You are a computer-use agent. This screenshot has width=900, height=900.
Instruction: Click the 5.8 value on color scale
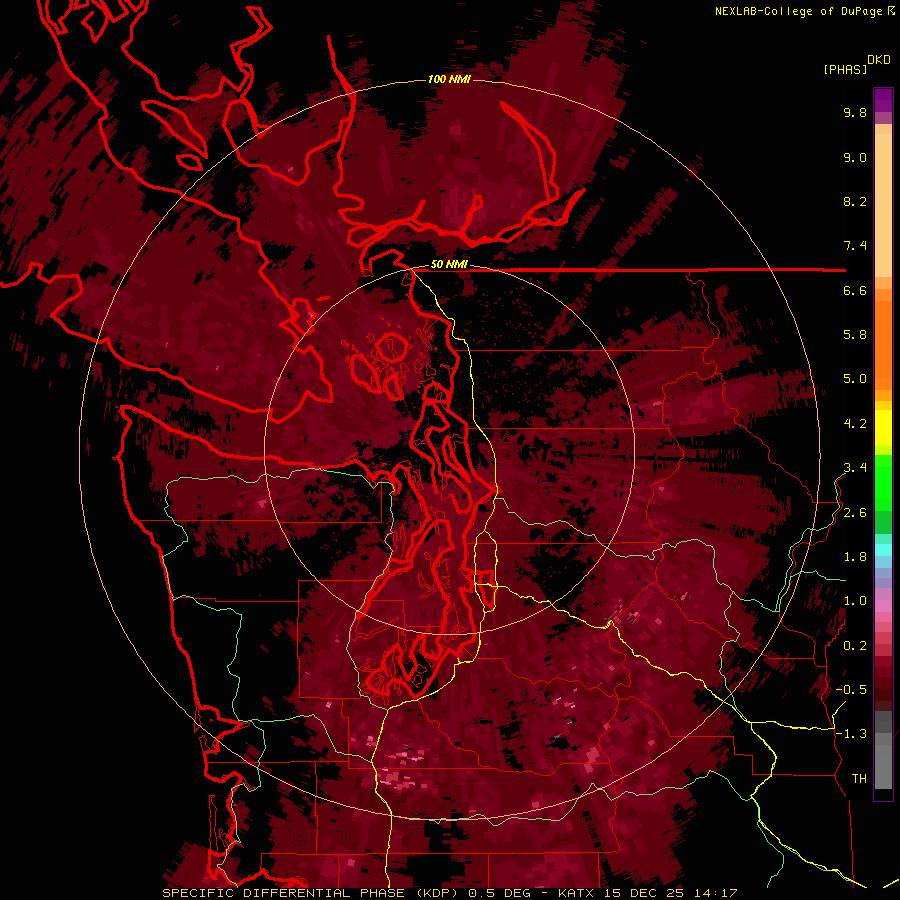pos(855,335)
